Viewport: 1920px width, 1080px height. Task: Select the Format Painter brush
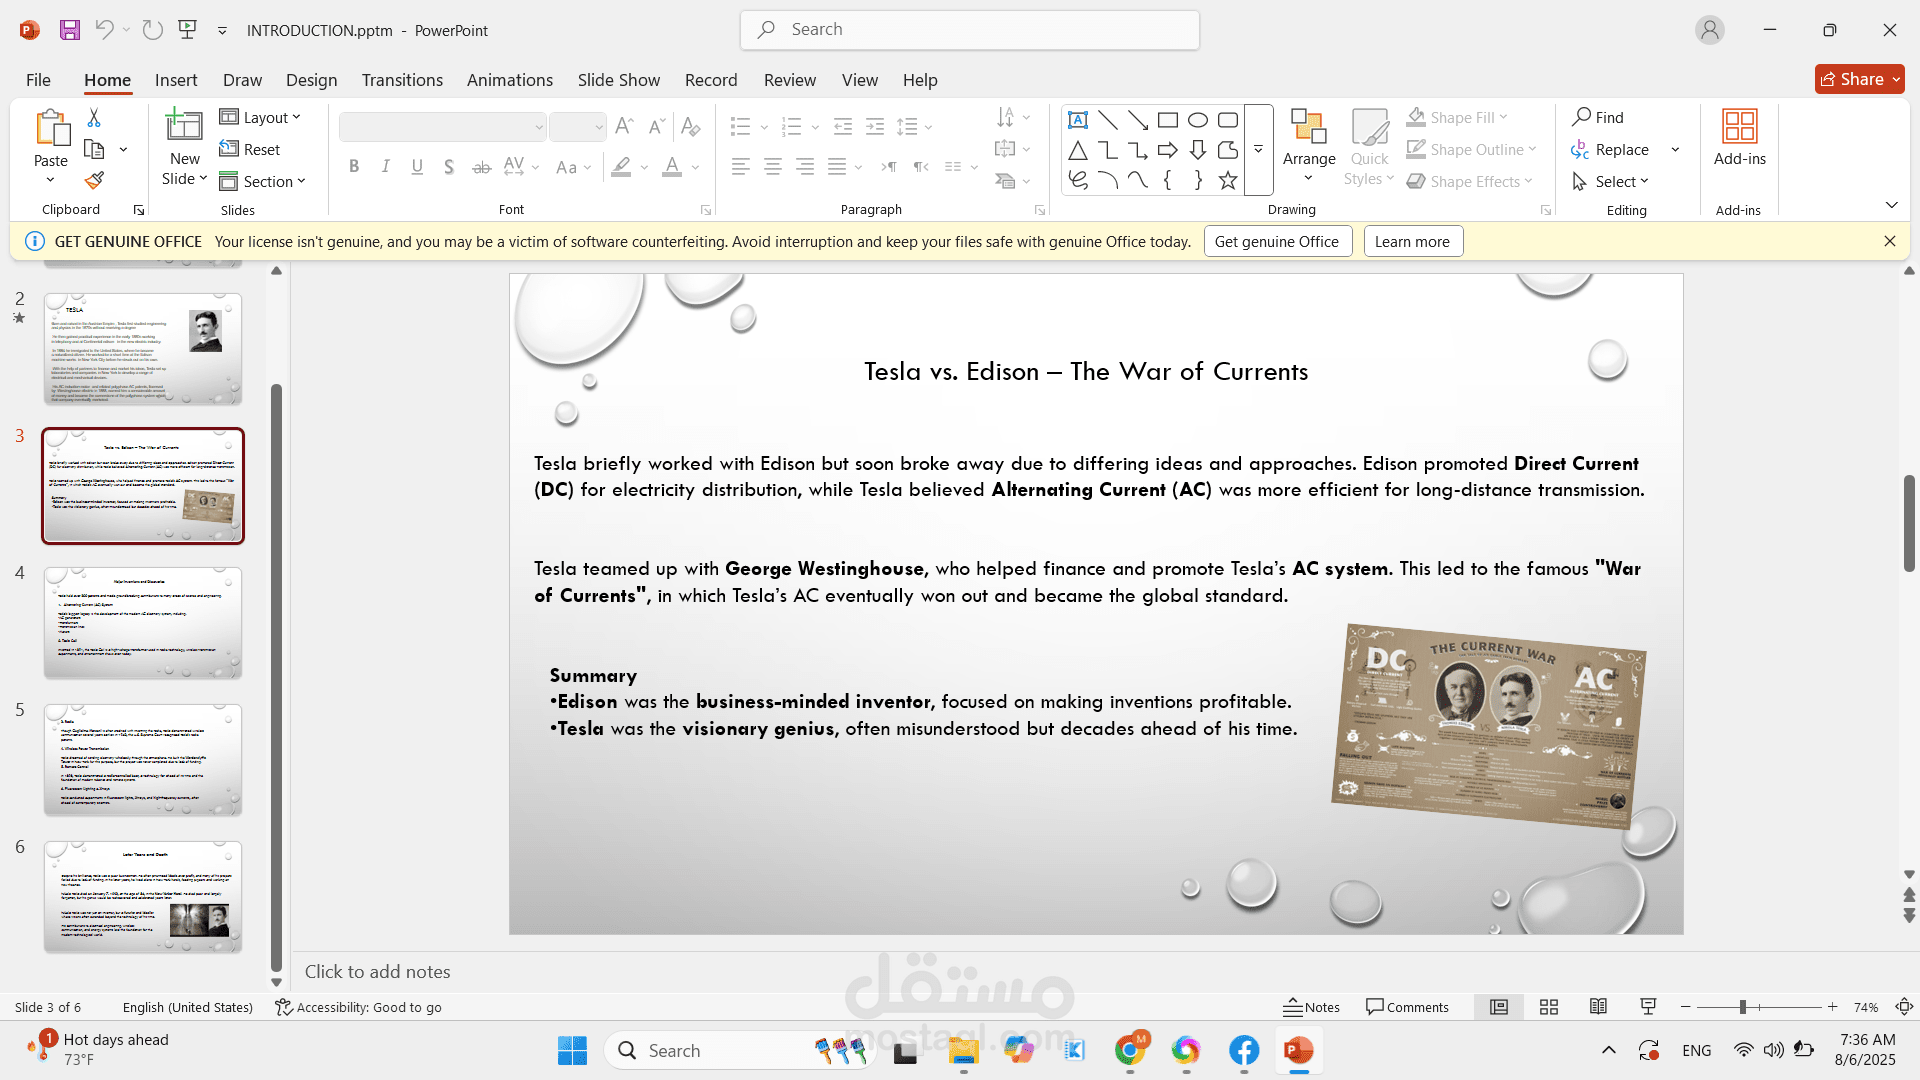94,181
